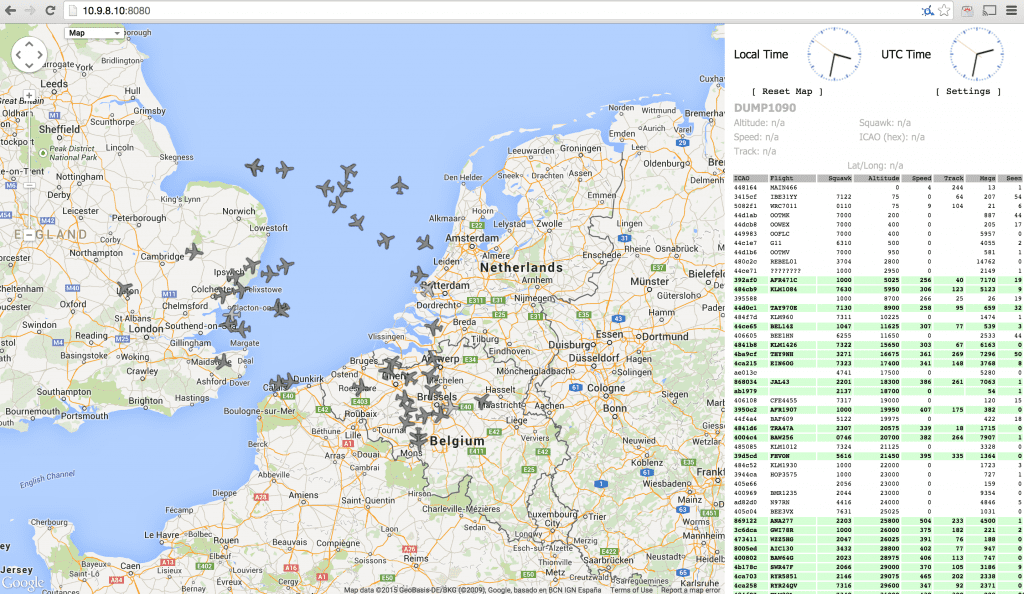Open the Settings link

pos(968,91)
